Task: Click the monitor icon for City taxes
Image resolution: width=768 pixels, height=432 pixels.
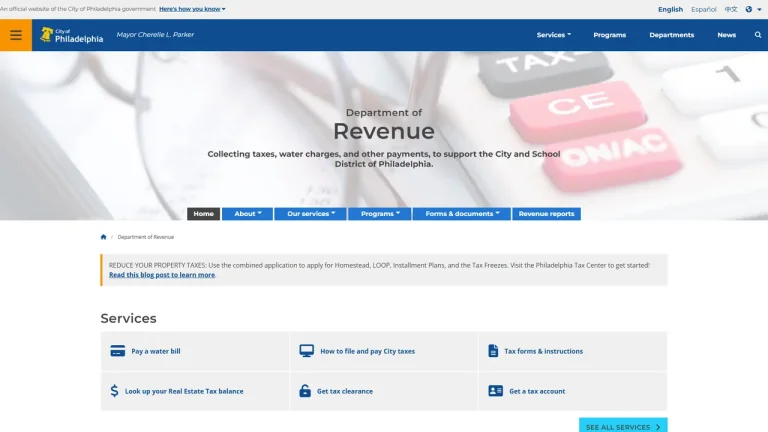Action: (x=307, y=351)
